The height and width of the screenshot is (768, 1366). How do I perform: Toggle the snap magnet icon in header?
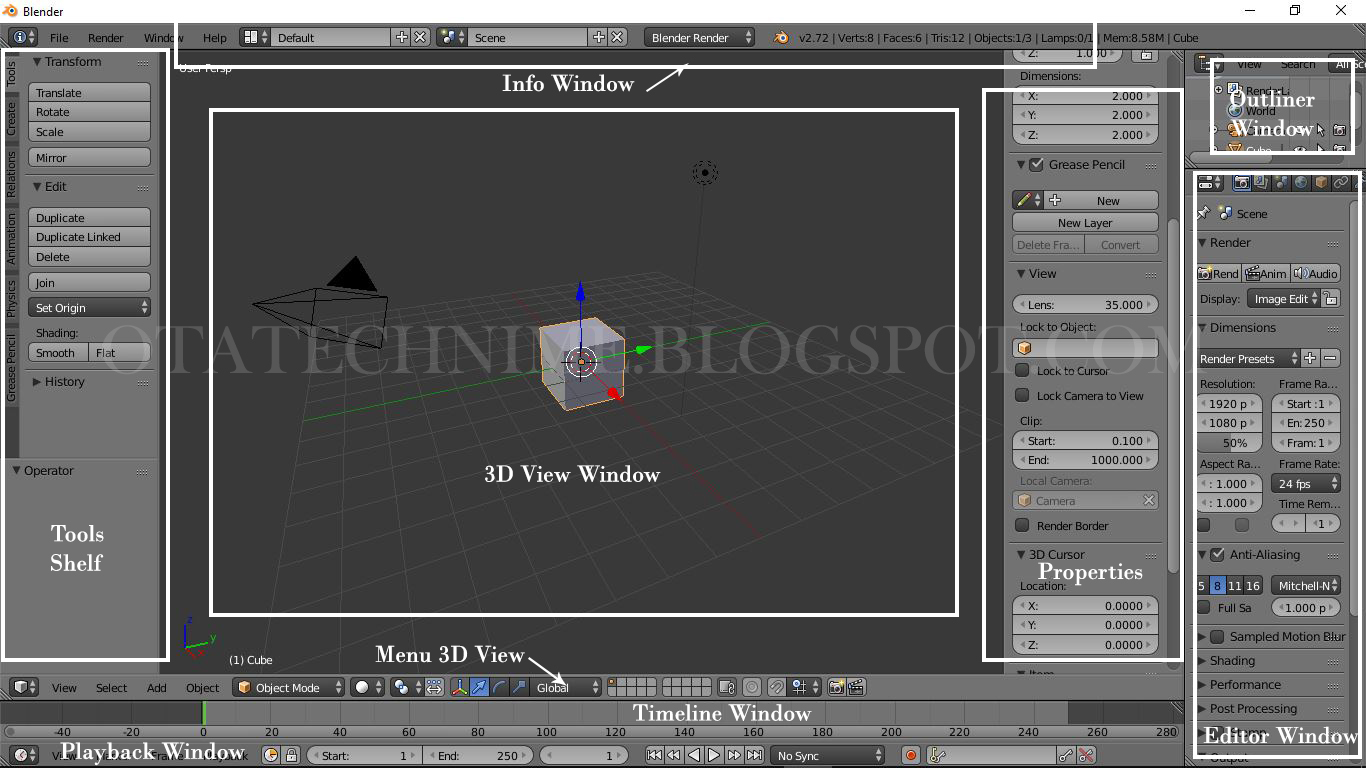pyautogui.click(x=777, y=687)
